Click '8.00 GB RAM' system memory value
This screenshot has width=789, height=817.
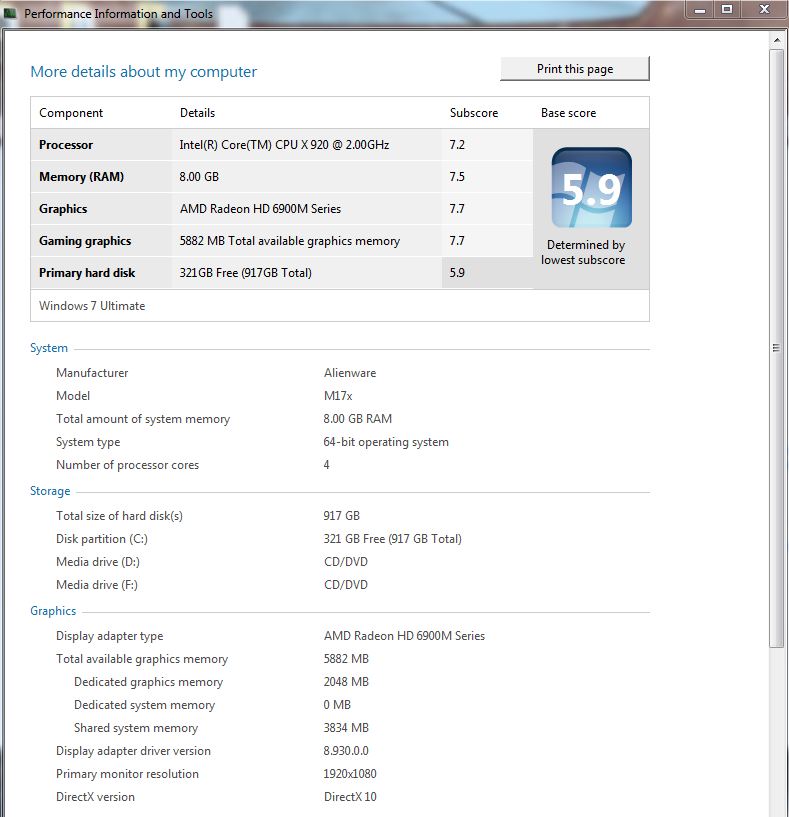tap(357, 419)
